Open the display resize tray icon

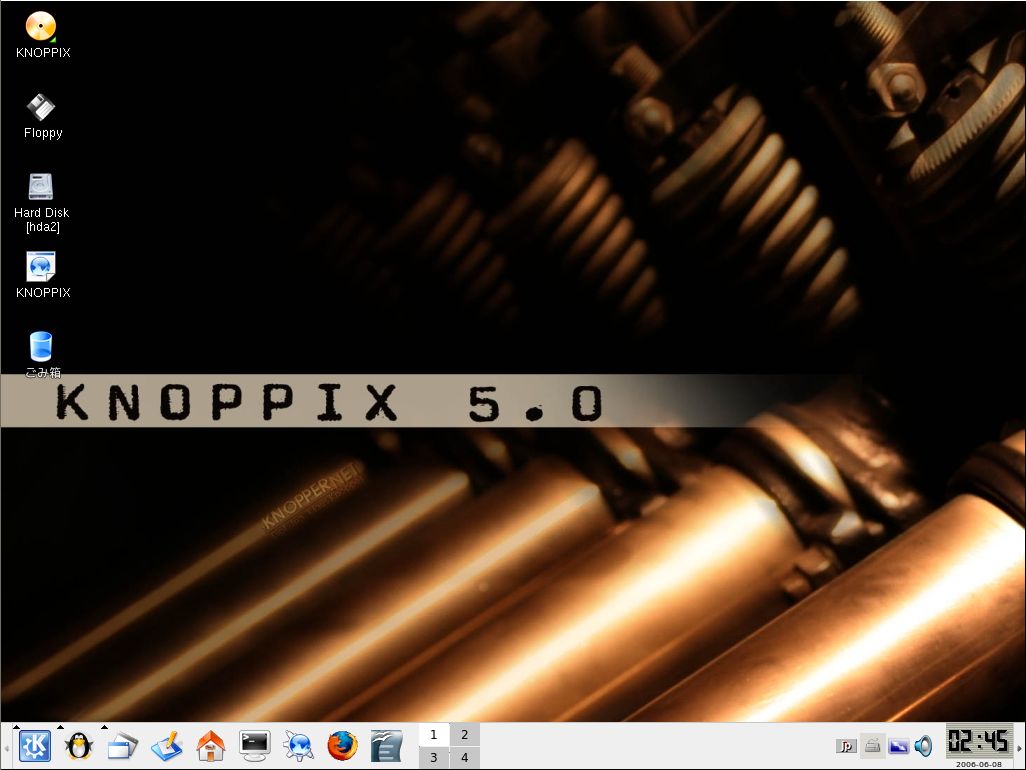click(x=898, y=746)
